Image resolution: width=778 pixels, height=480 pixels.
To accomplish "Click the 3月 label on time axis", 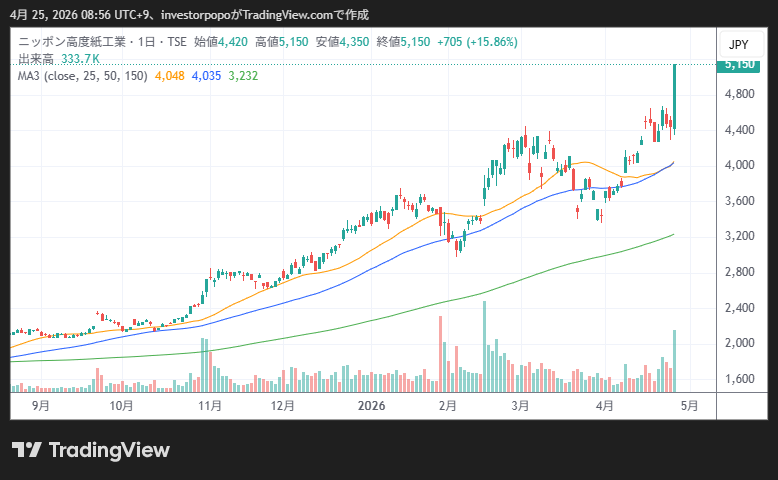I will coord(520,406).
